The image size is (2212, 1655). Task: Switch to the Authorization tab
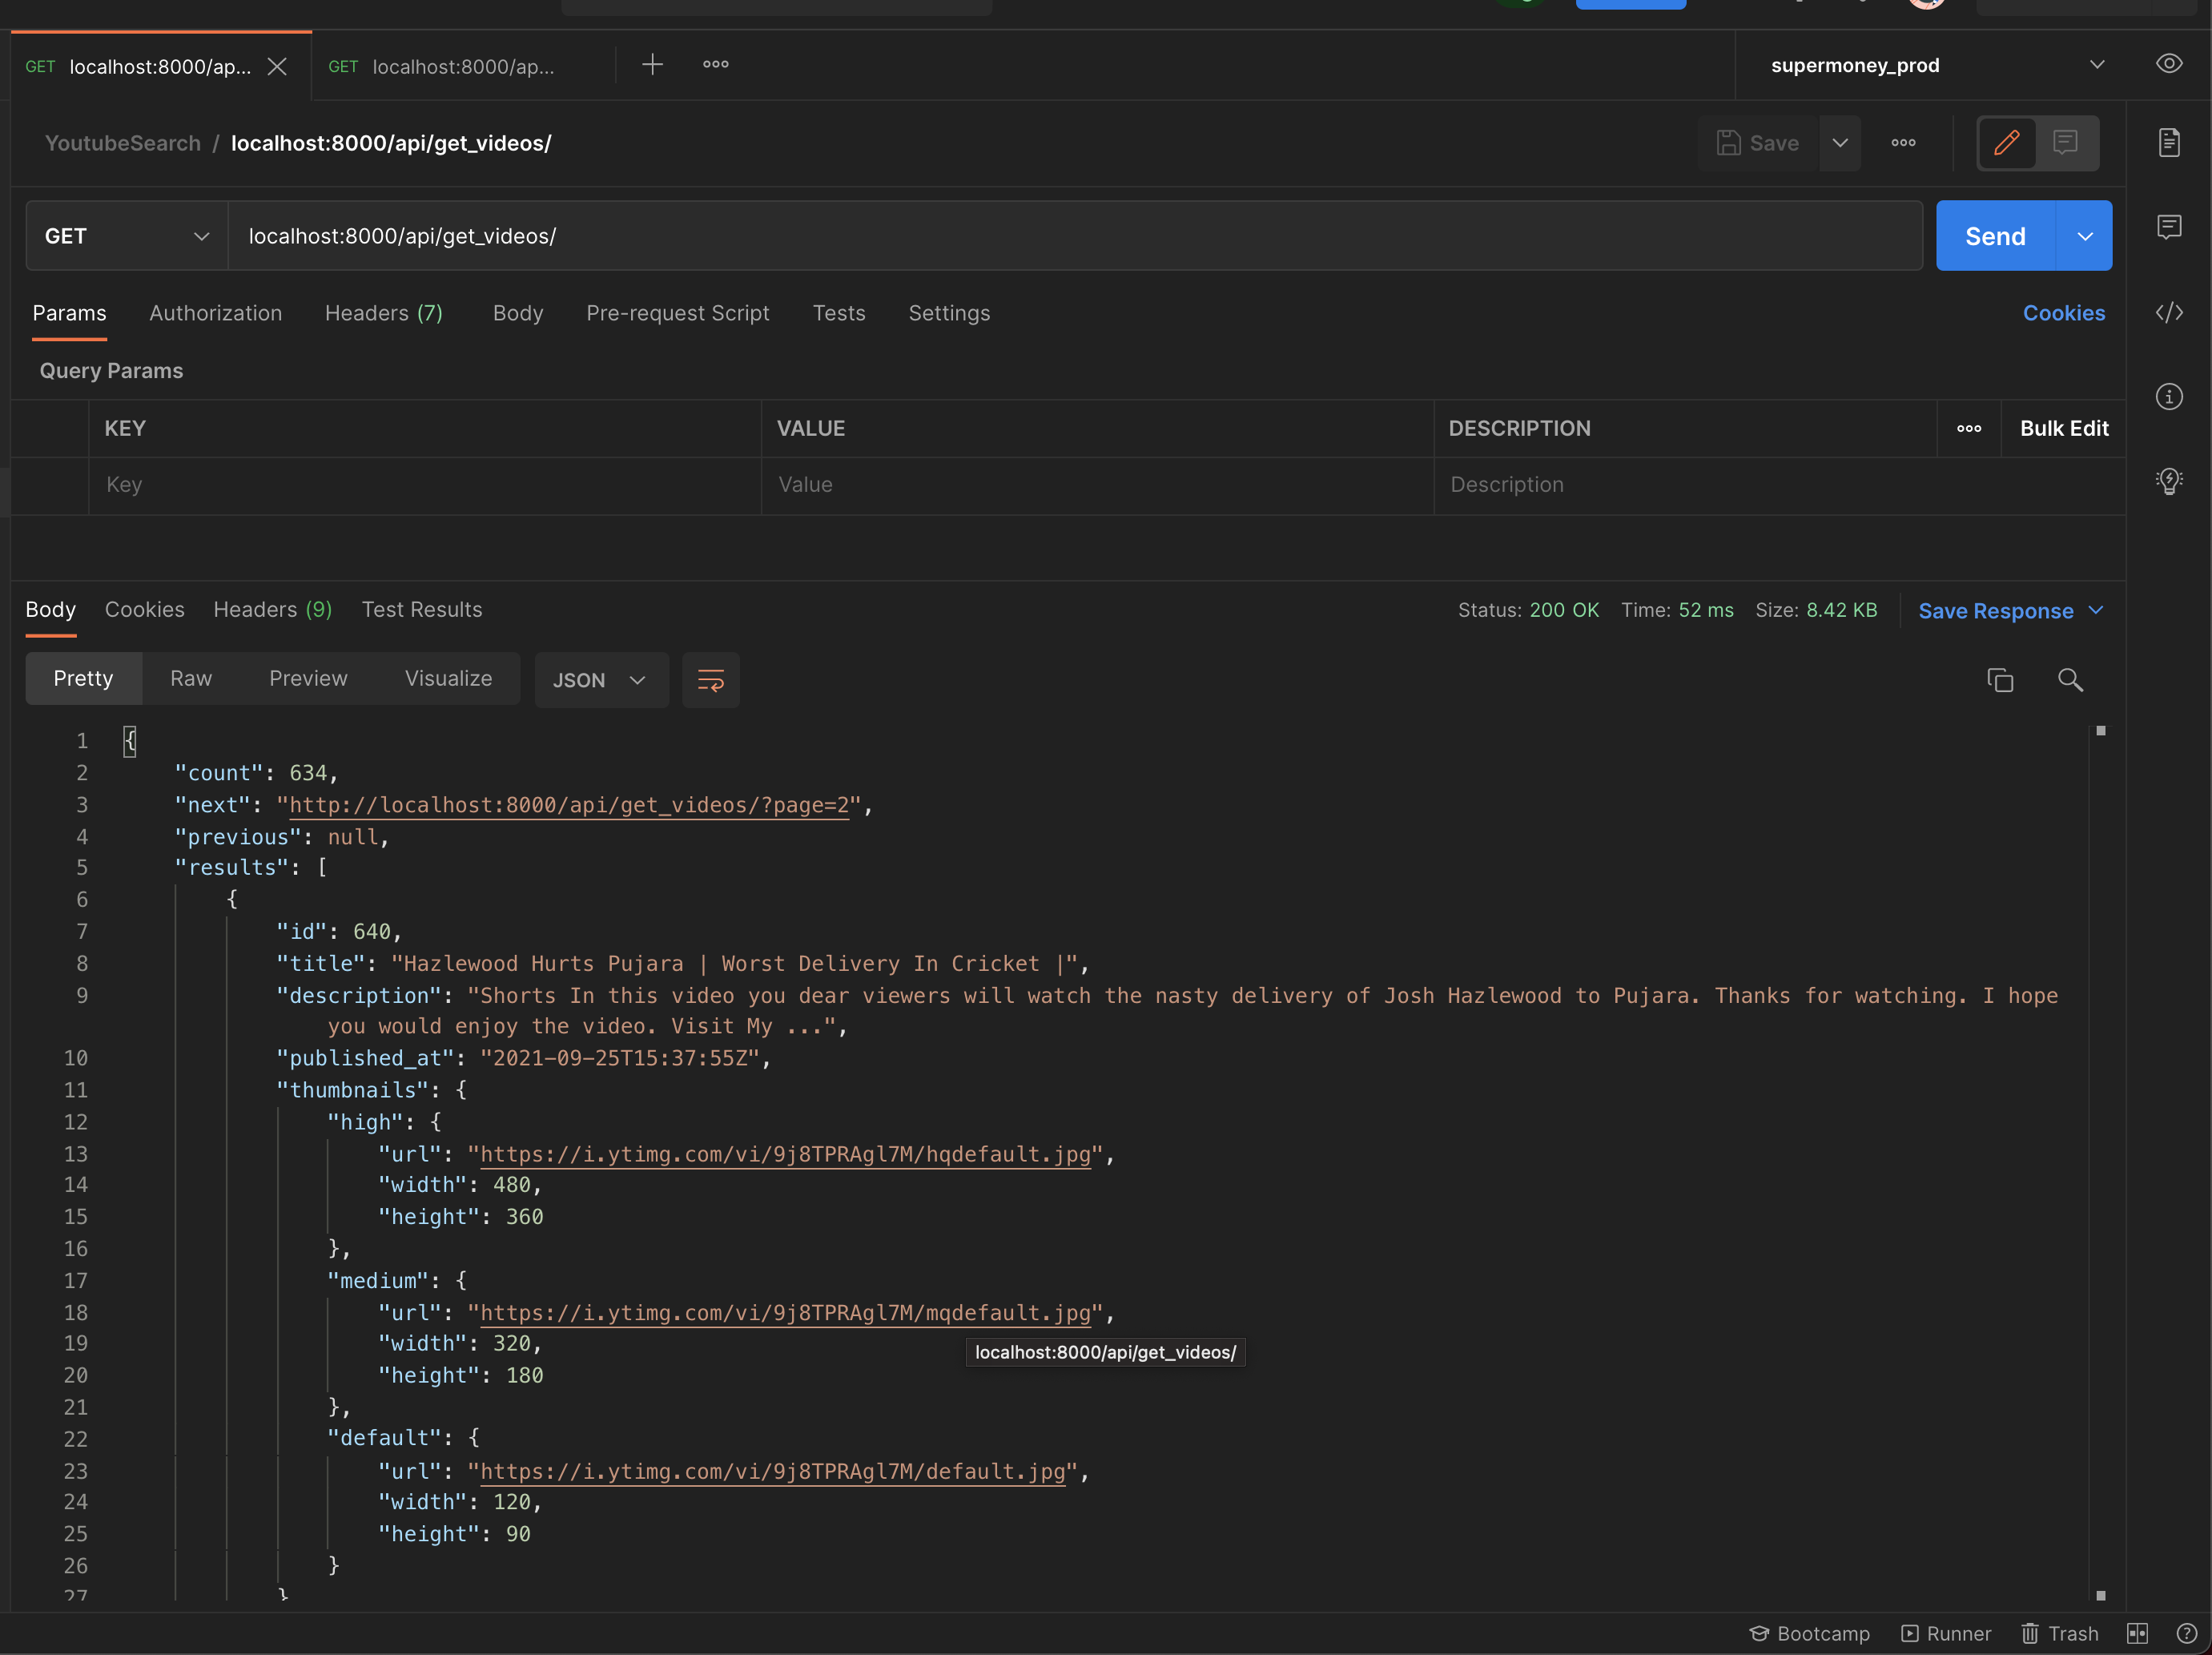click(215, 313)
